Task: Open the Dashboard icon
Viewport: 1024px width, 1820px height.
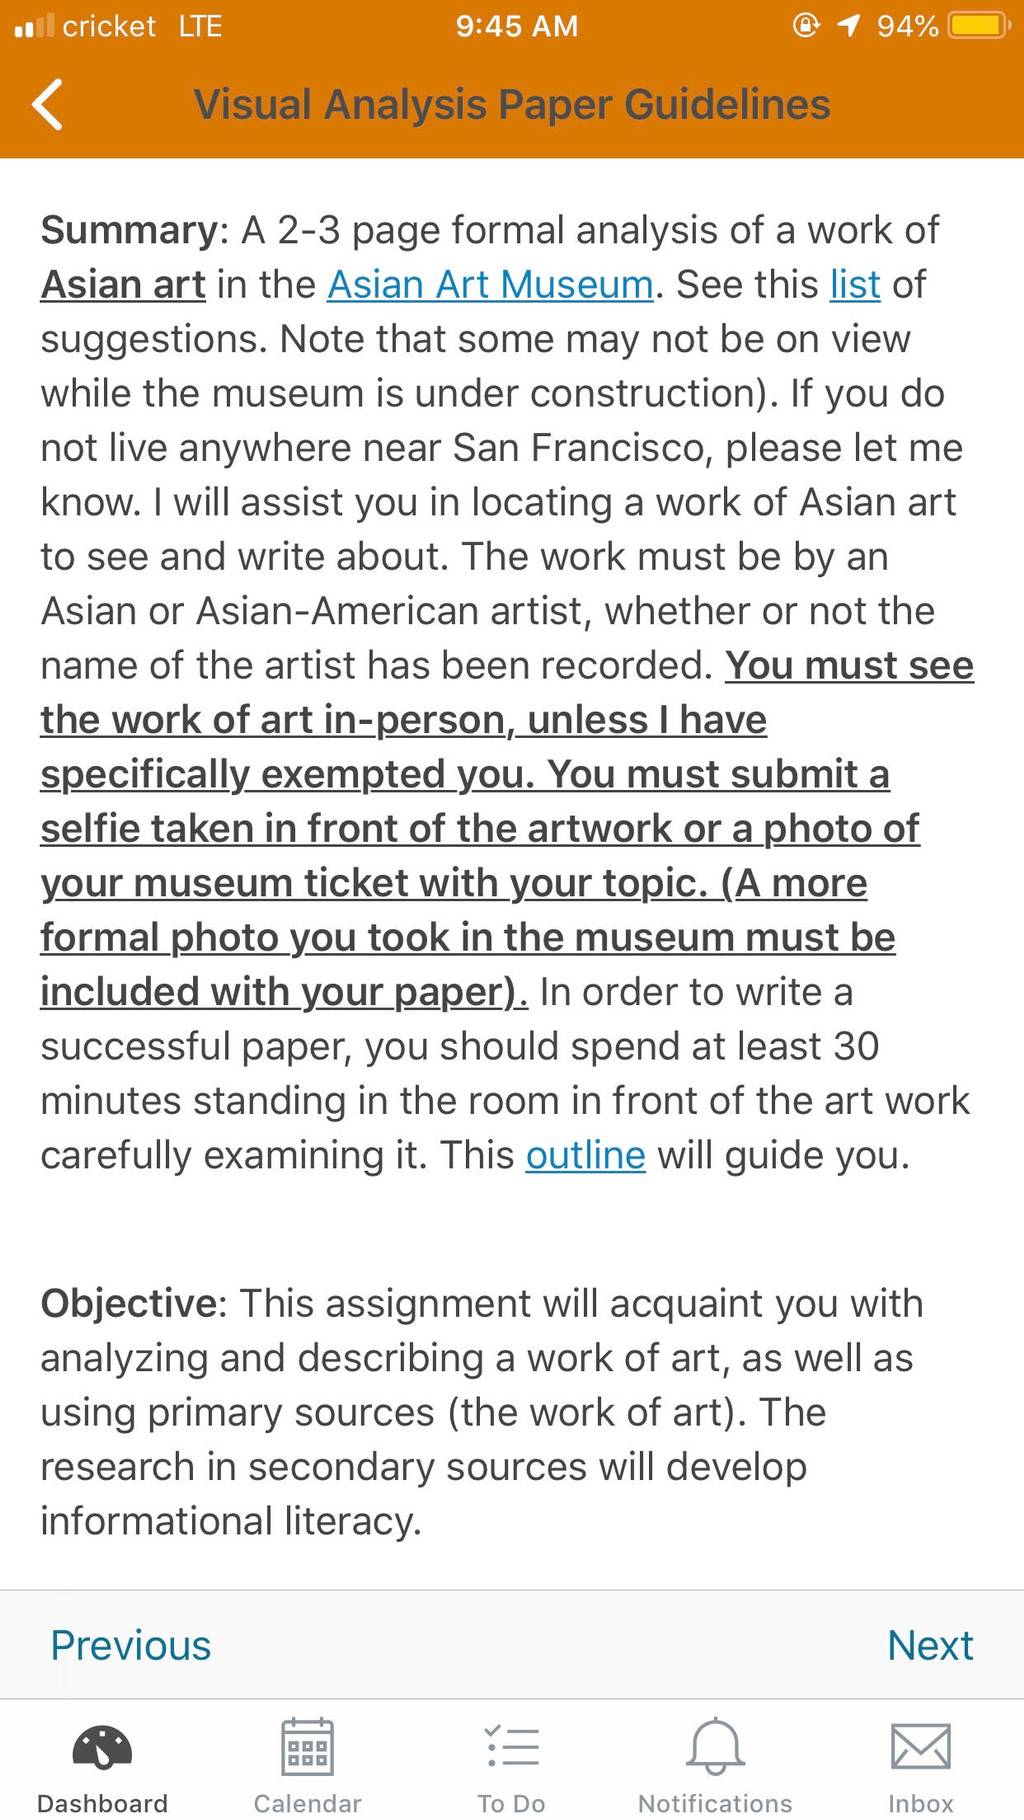Action: coord(102,1747)
